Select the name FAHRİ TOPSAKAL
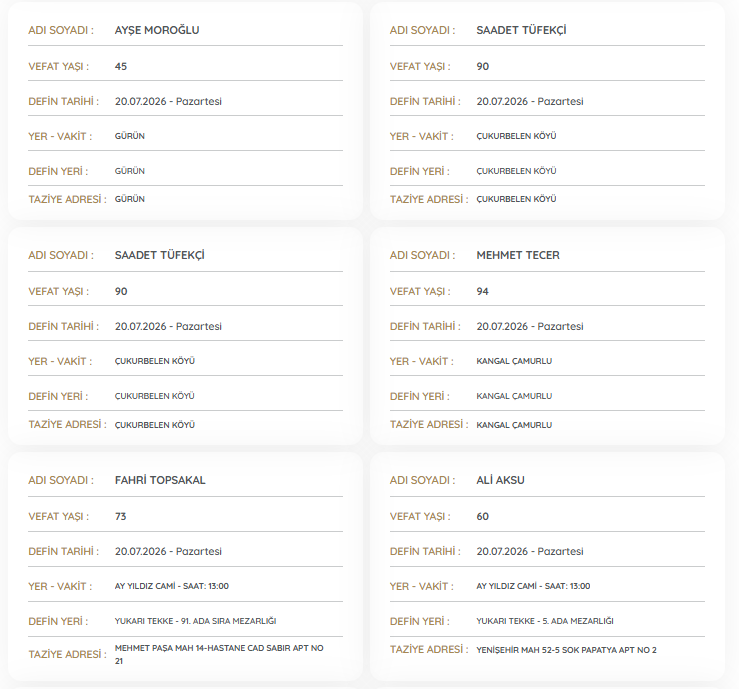Image resolution: width=739 pixels, height=689 pixels. click(160, 480)
